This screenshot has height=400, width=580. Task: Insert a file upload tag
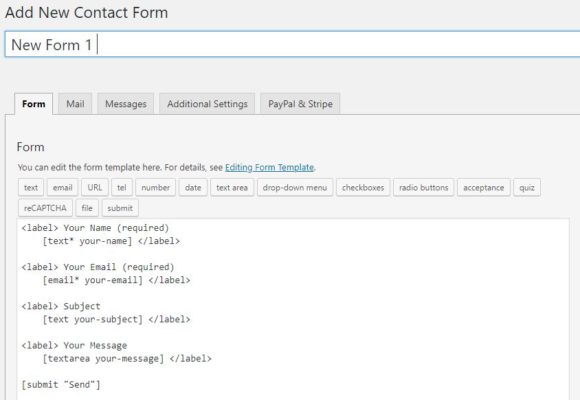pyautogui.click(x=87, y=208)
